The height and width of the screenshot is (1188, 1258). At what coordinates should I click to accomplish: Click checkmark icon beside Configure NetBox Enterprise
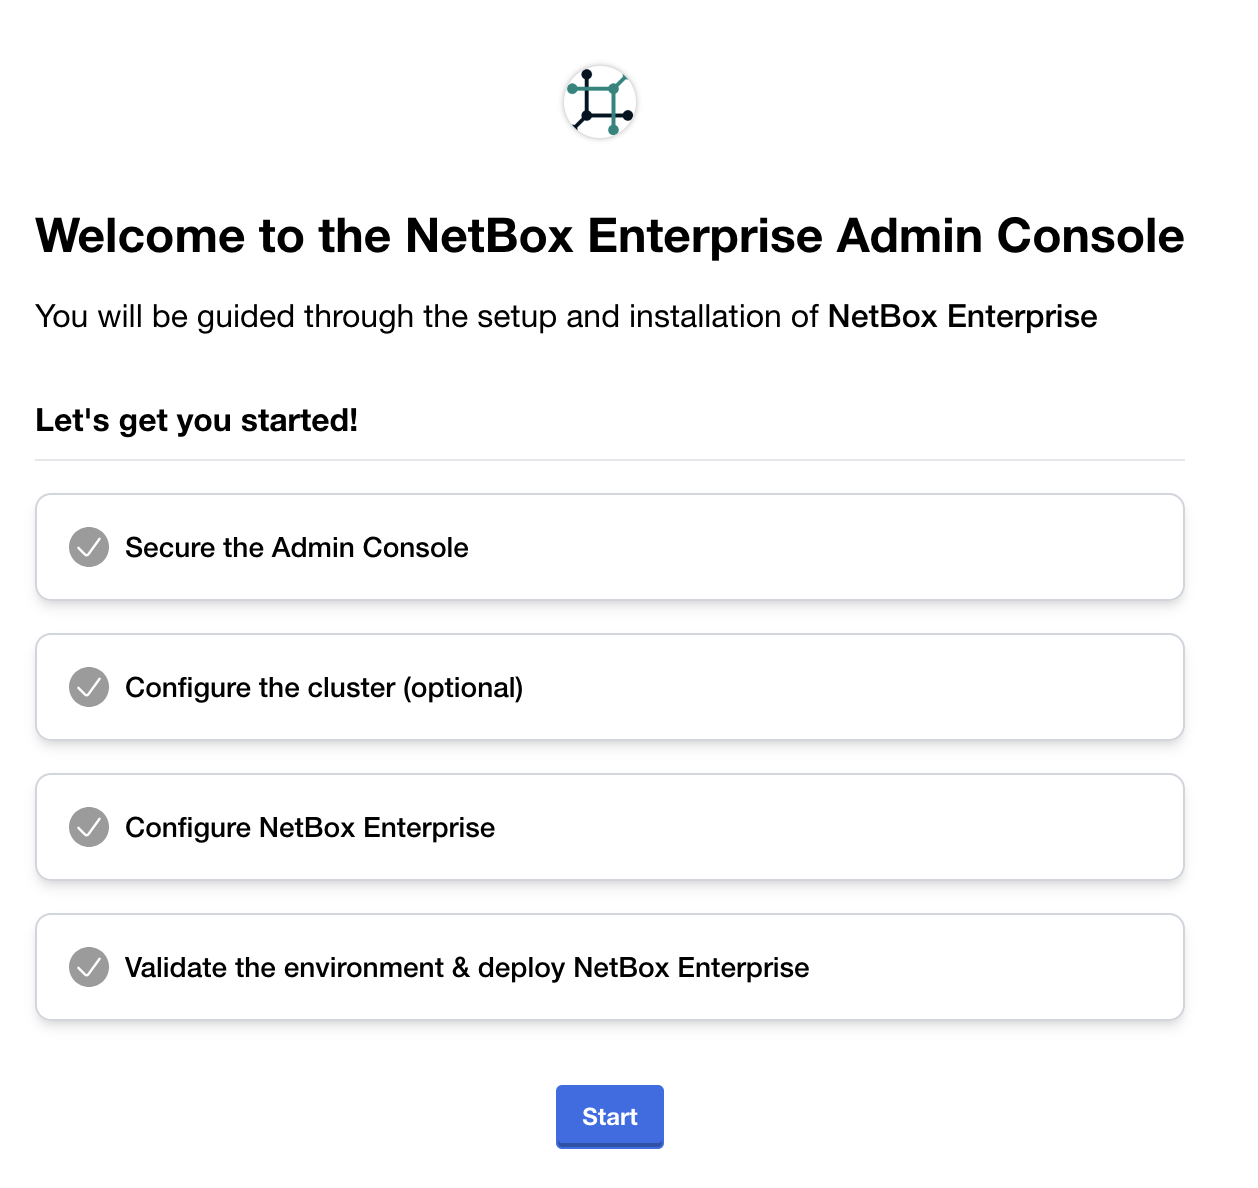(x=89, y=827)
